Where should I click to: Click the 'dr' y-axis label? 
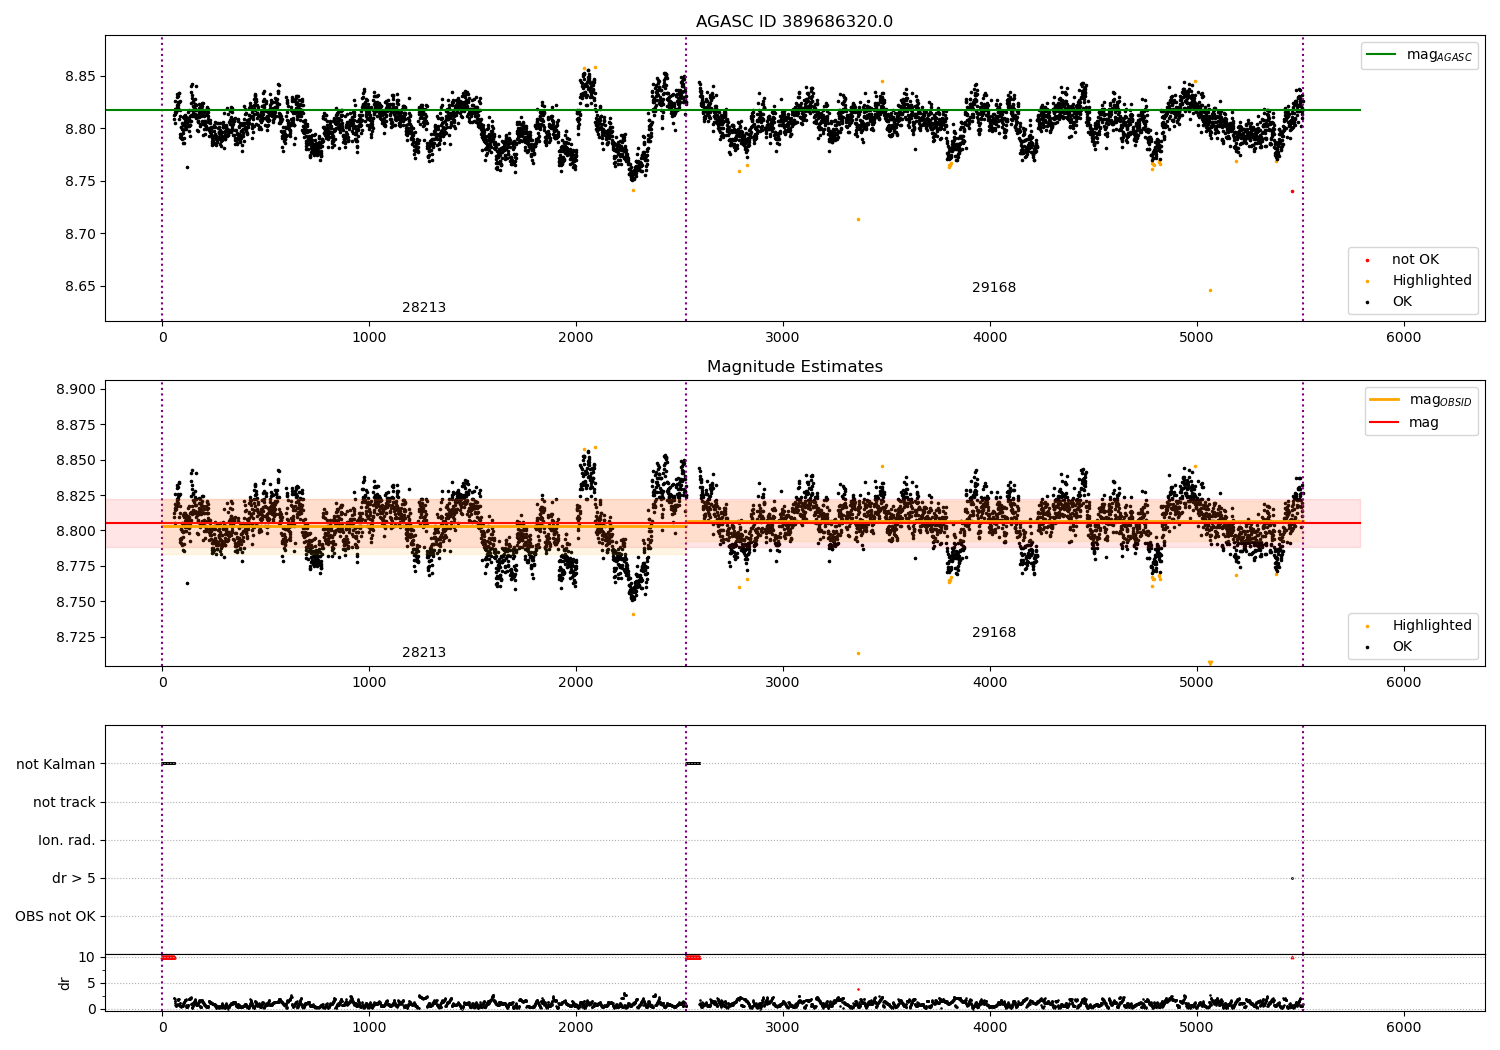click(x=65, y=983)
